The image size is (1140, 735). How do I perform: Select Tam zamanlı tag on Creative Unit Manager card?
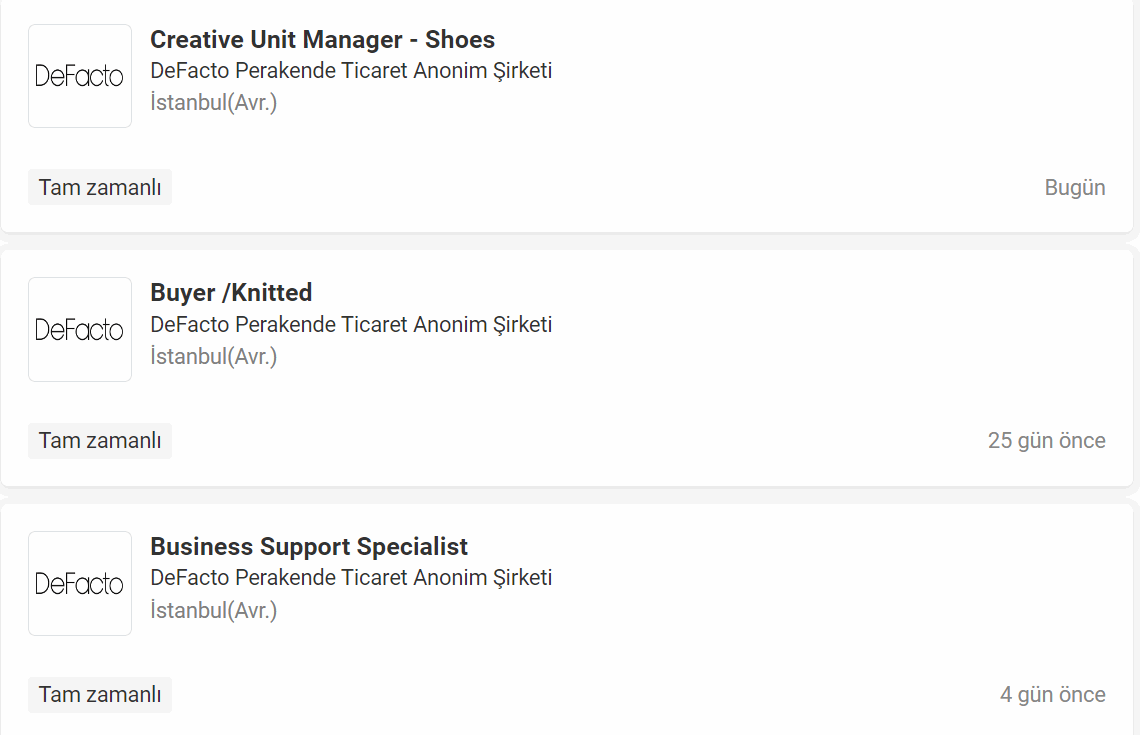click(100, 188)
